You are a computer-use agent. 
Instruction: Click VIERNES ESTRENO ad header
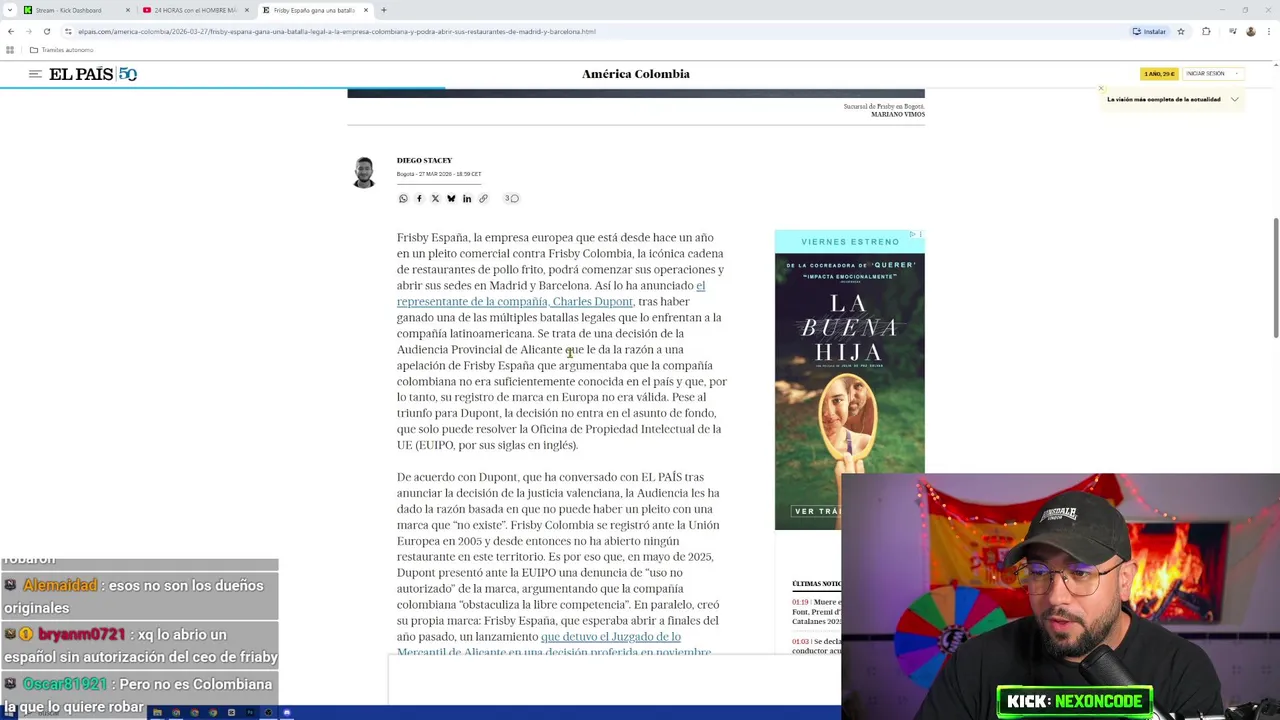(850, 242)
